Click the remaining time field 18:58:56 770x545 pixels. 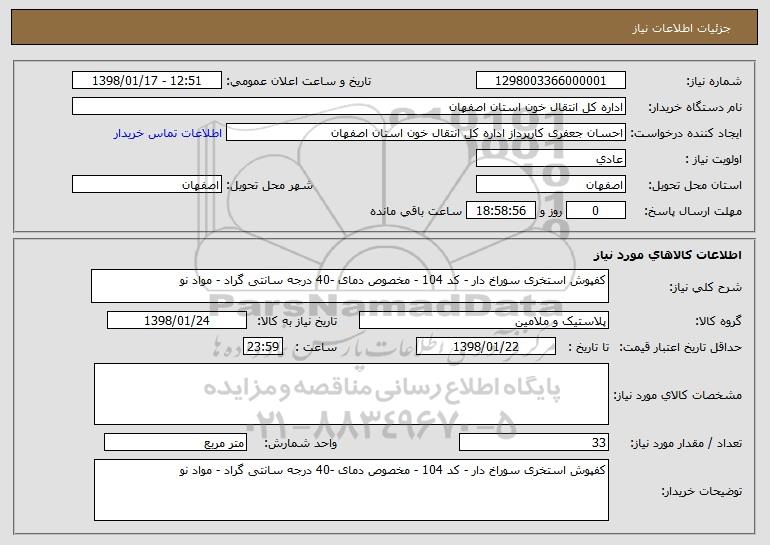click(x=500, y=211)
